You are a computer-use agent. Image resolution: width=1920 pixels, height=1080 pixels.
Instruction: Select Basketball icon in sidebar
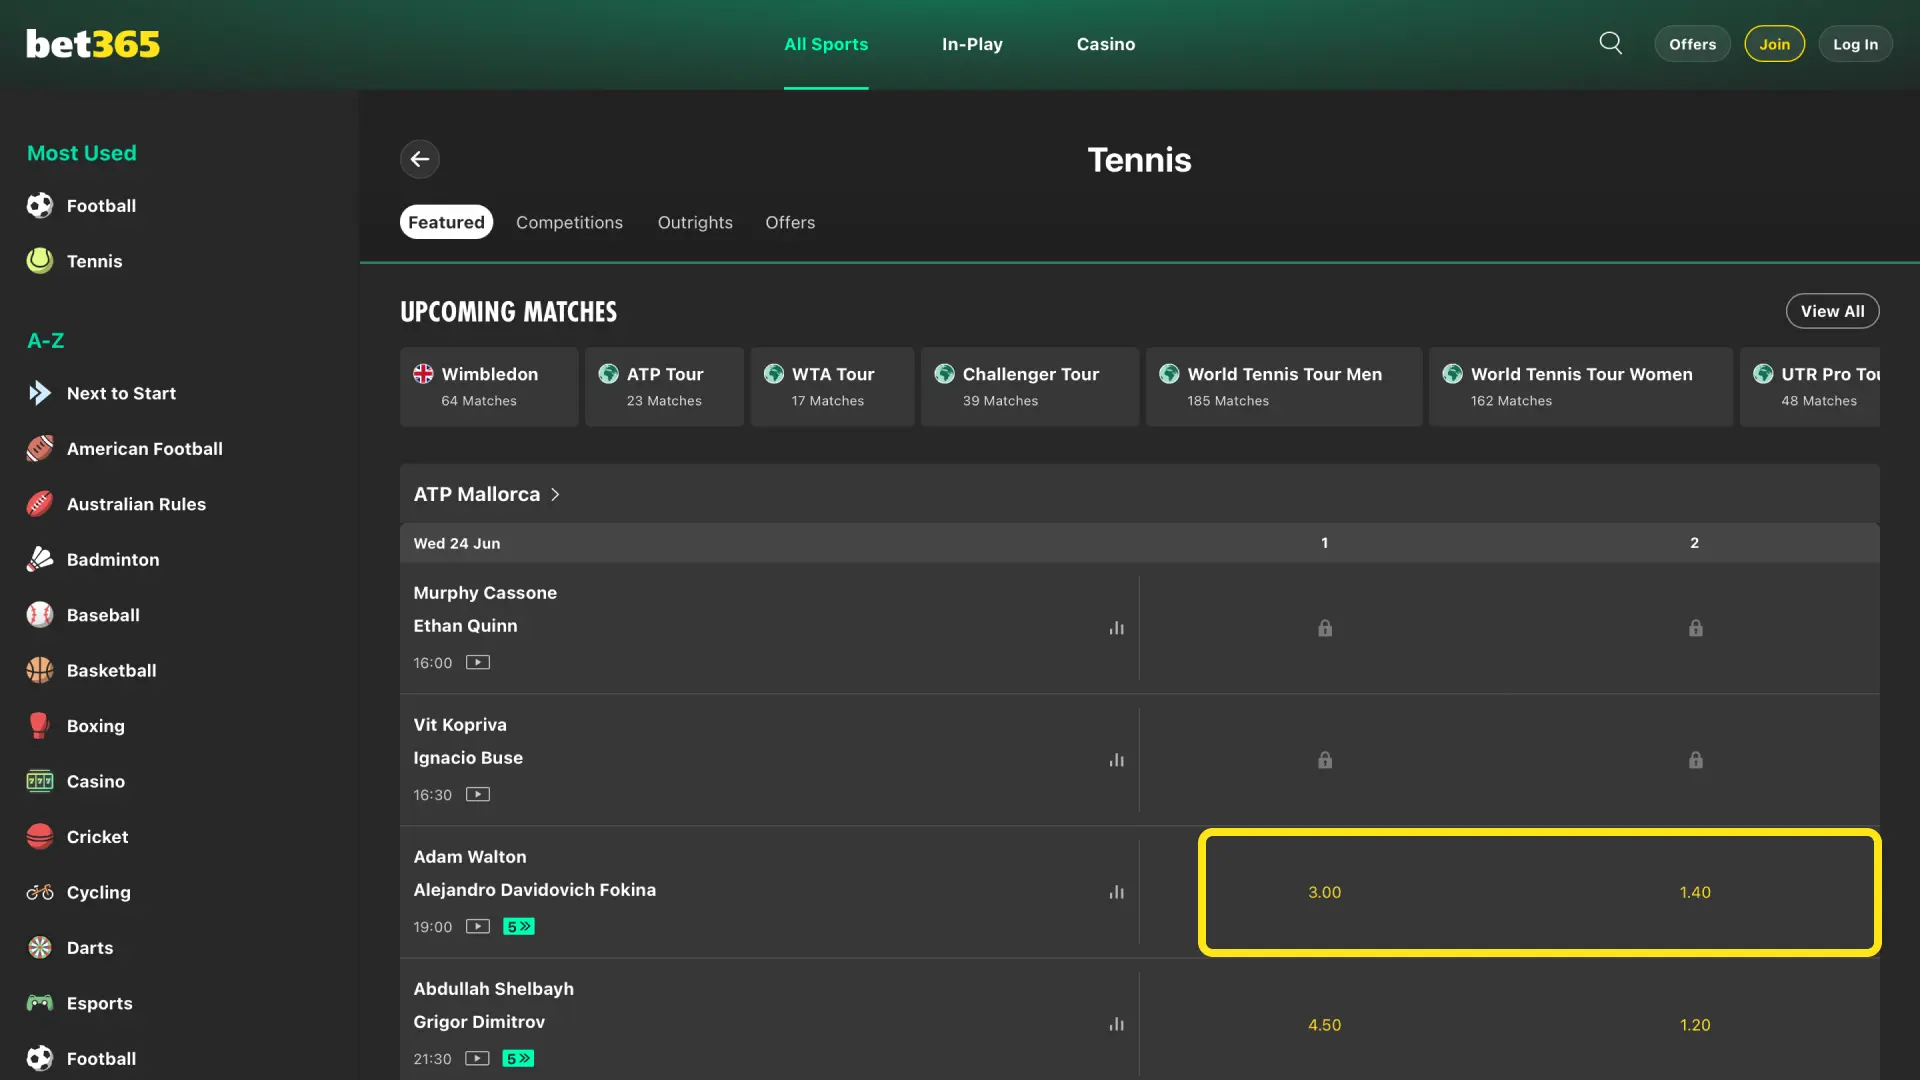[x=40, y=670]
